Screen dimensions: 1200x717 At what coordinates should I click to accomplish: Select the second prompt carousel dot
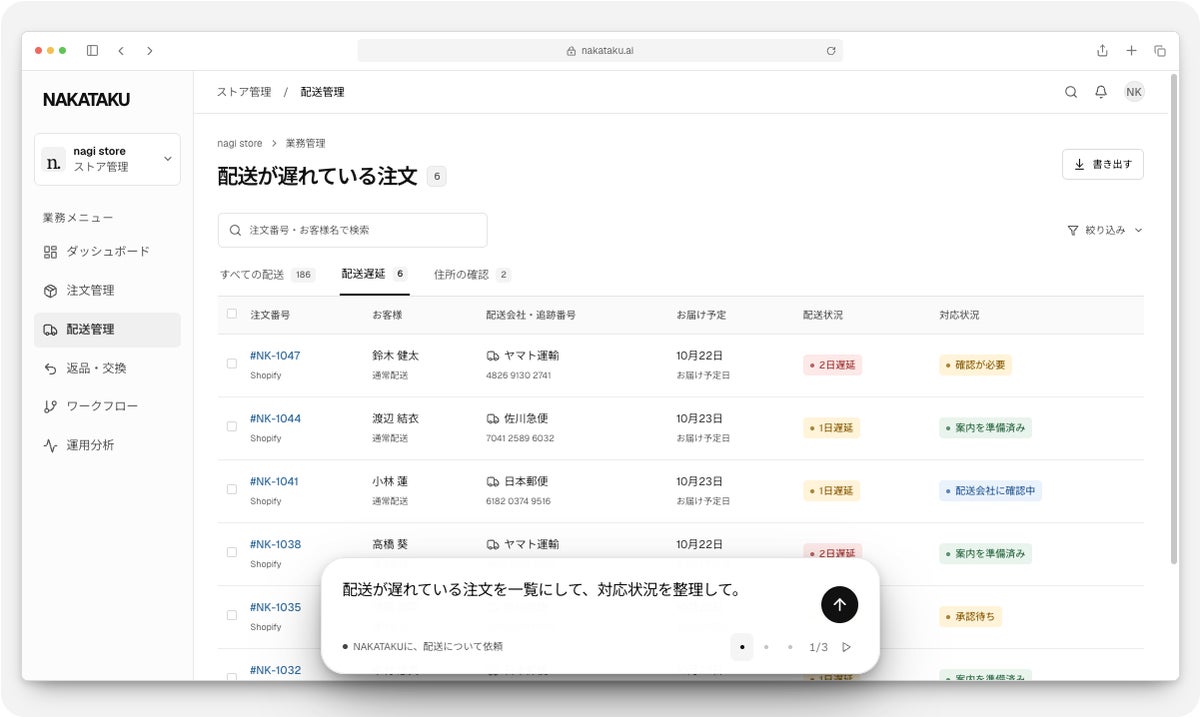(766, 647)
